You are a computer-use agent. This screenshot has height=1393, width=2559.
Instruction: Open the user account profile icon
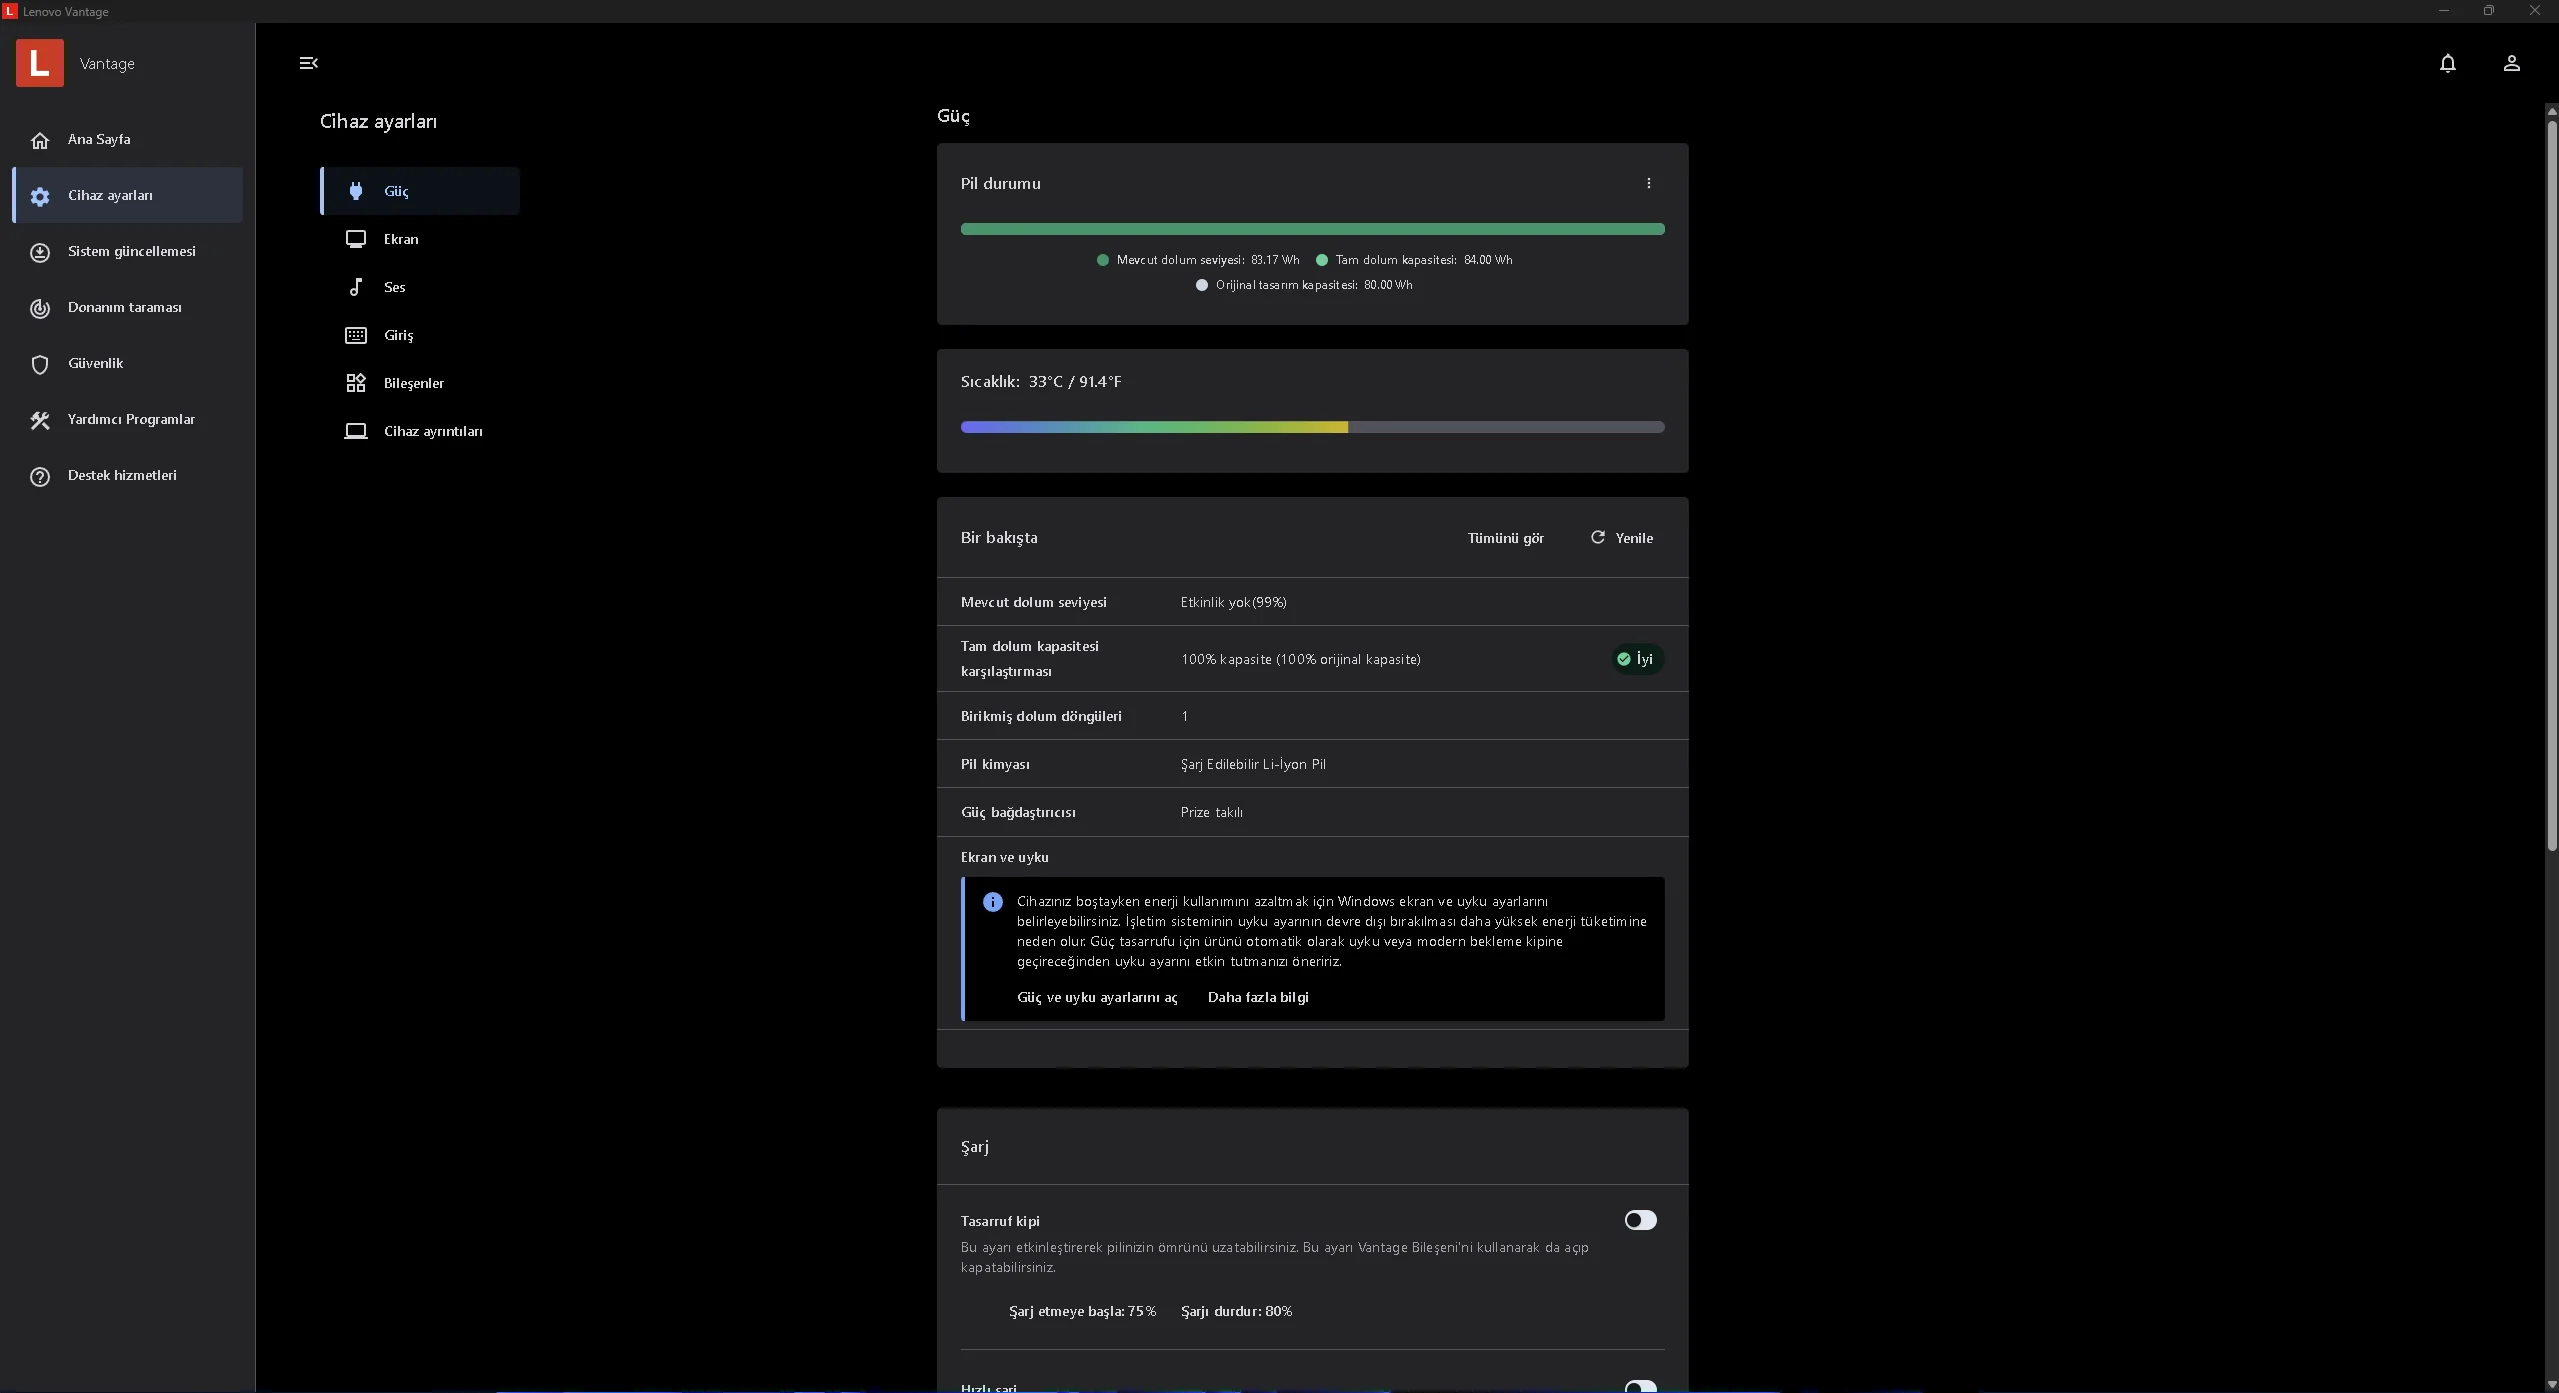2511,64
